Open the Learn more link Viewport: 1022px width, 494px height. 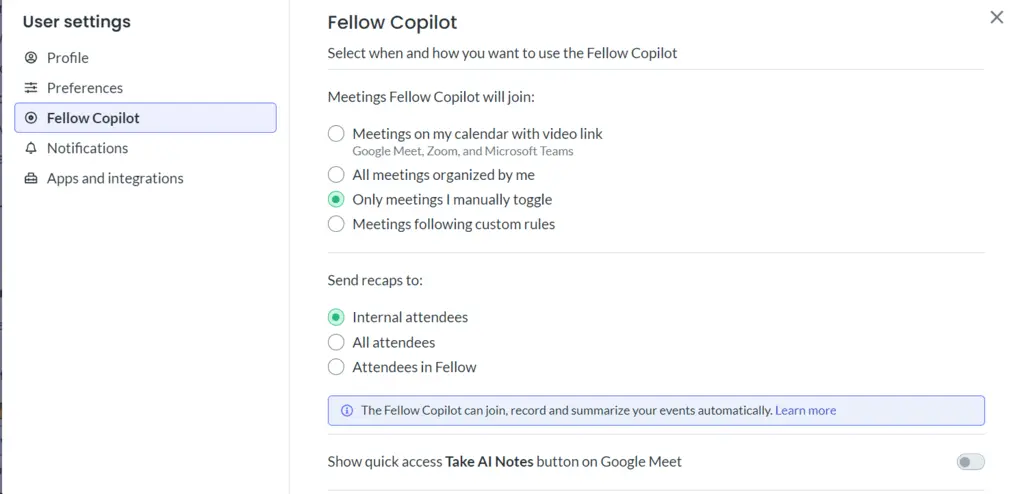pyautogui.click(x=805, y=410)
